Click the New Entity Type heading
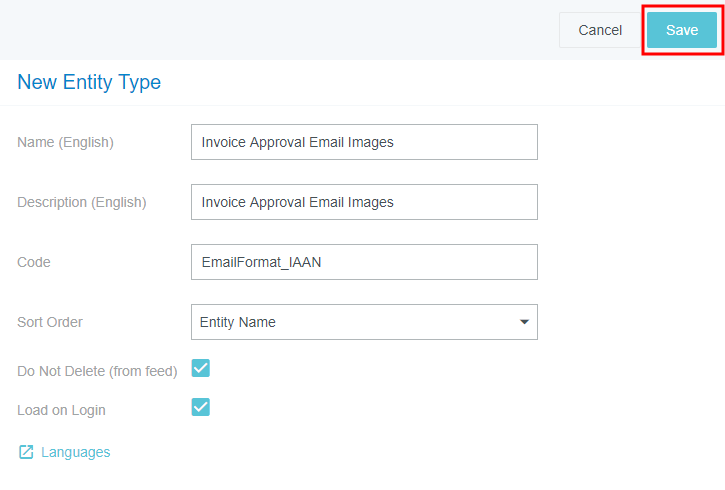Screen dimensions: 725x490 (x=89, y=82)
